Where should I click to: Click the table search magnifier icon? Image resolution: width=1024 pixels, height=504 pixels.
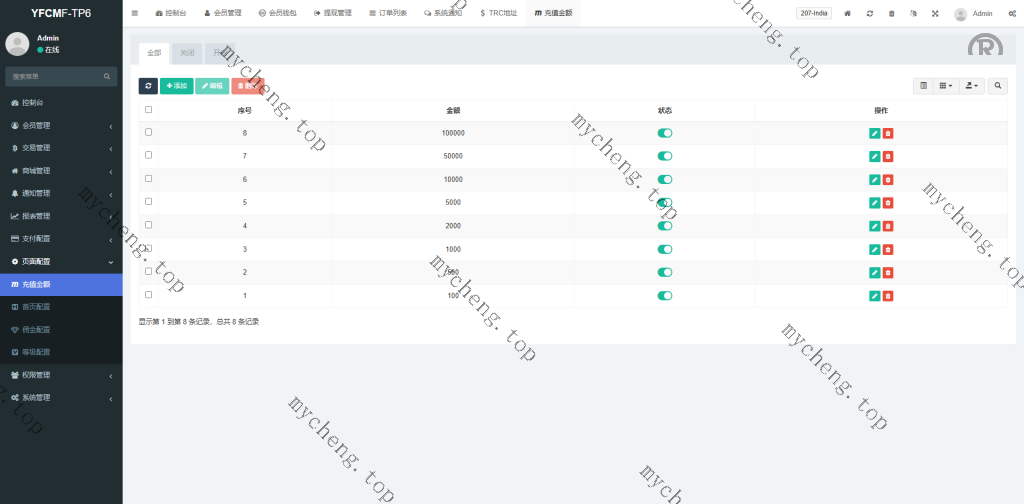point(998,86)
